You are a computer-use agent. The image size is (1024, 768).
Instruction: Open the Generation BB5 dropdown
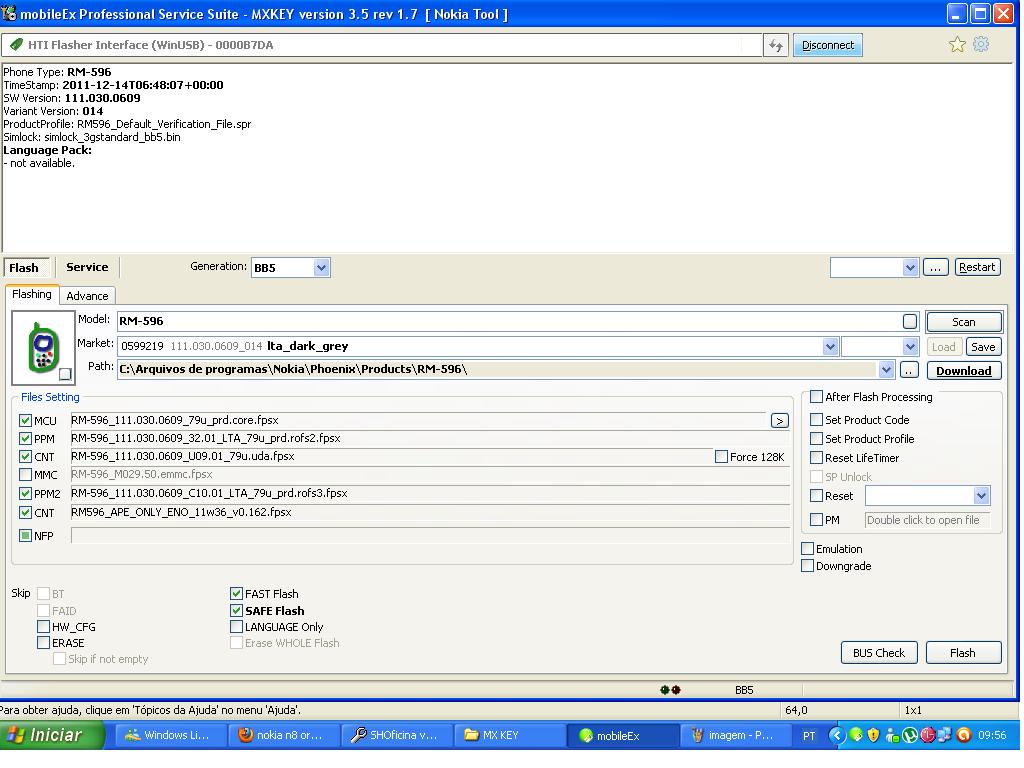[x=321, y=268]
